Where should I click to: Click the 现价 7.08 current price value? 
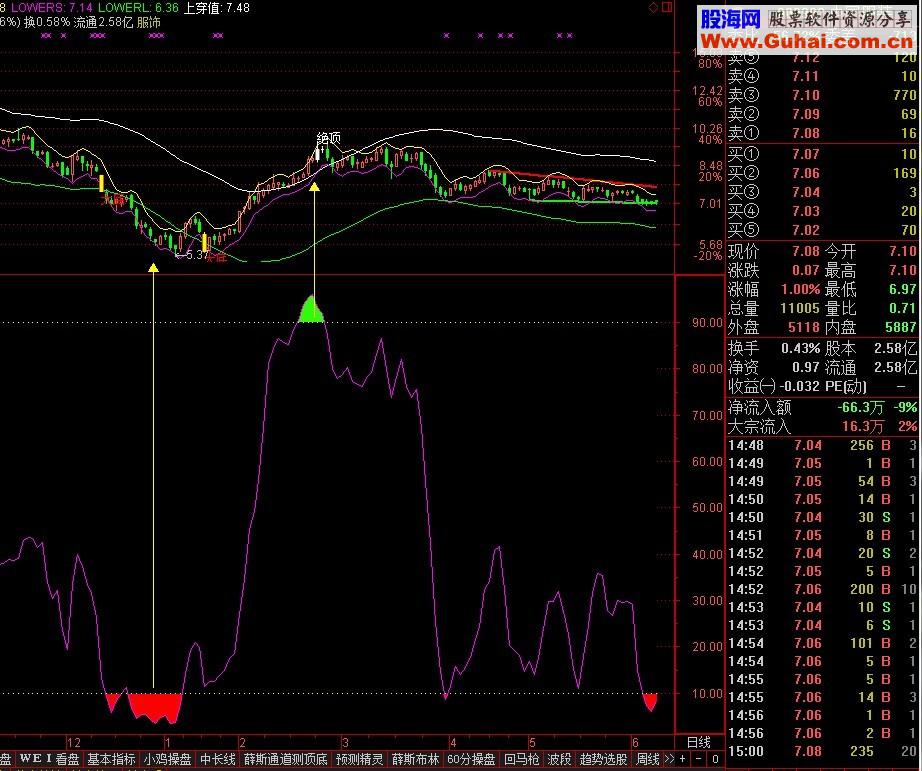coord(806,251)
